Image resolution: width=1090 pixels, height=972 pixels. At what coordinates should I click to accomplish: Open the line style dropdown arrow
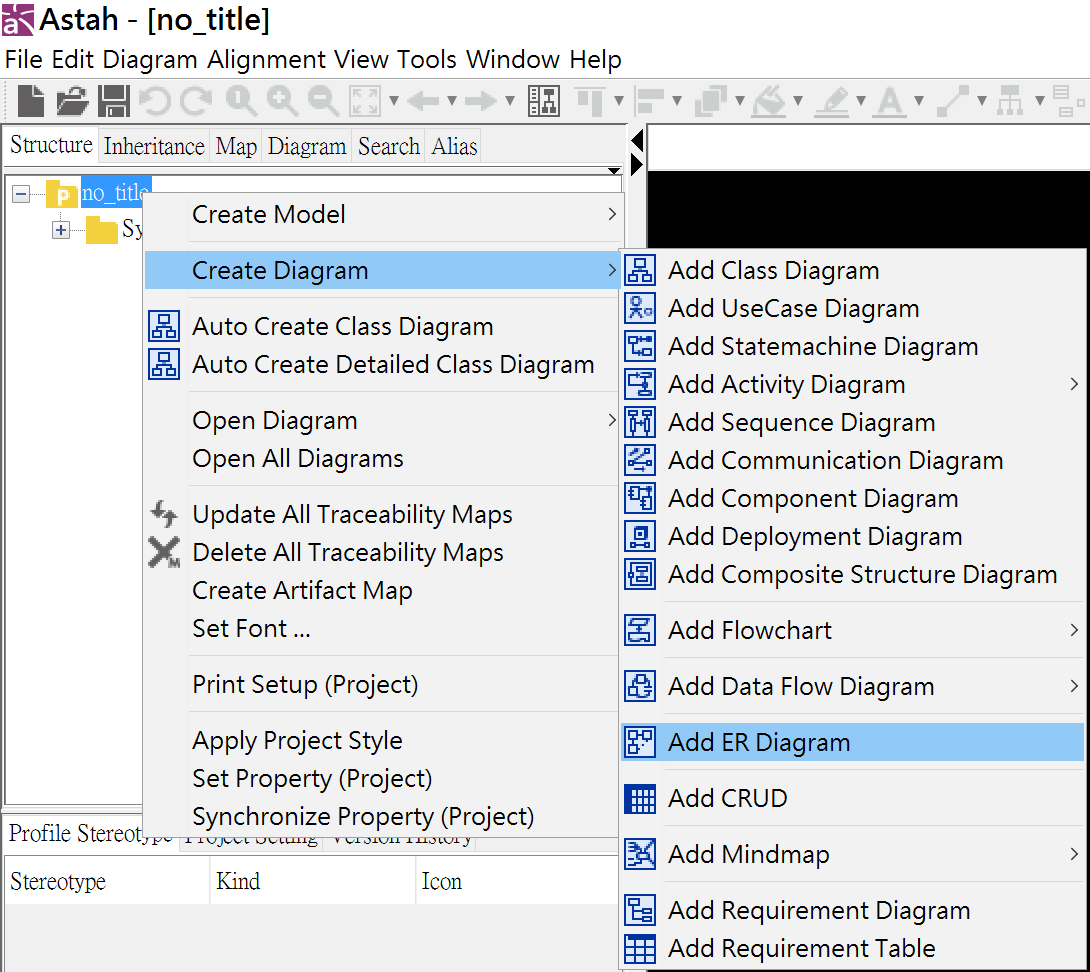tap(982, 101)
